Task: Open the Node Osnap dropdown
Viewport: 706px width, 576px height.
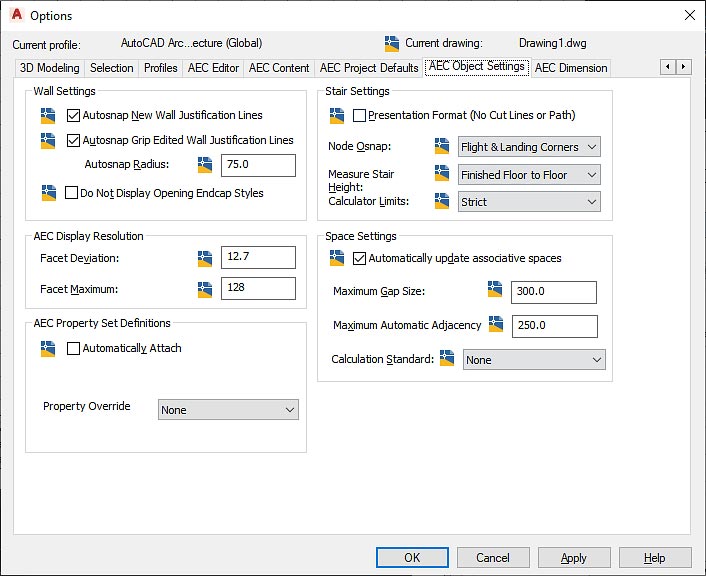Action: (x=529, y=147)
